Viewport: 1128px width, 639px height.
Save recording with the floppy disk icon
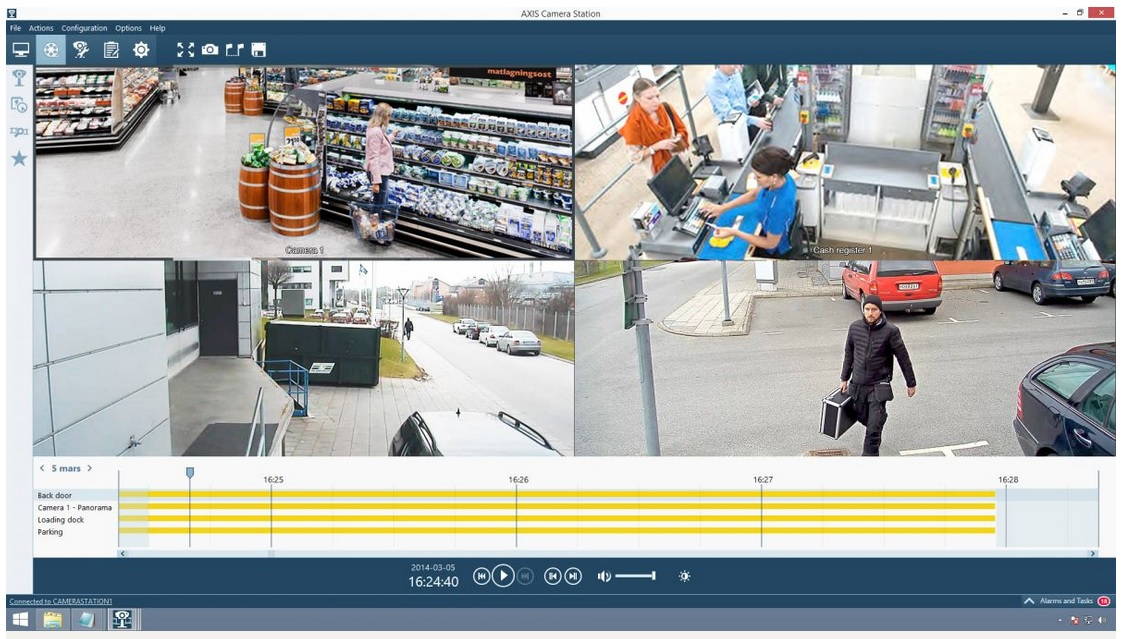(258, 49)
